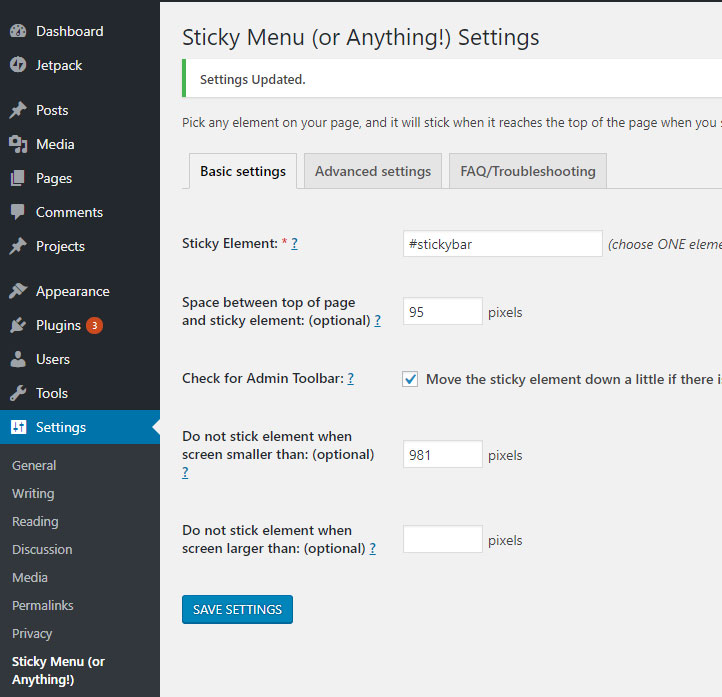Click the Comments bubble icon
Screen dimensions: 722x697
click(x=18, y=212)
